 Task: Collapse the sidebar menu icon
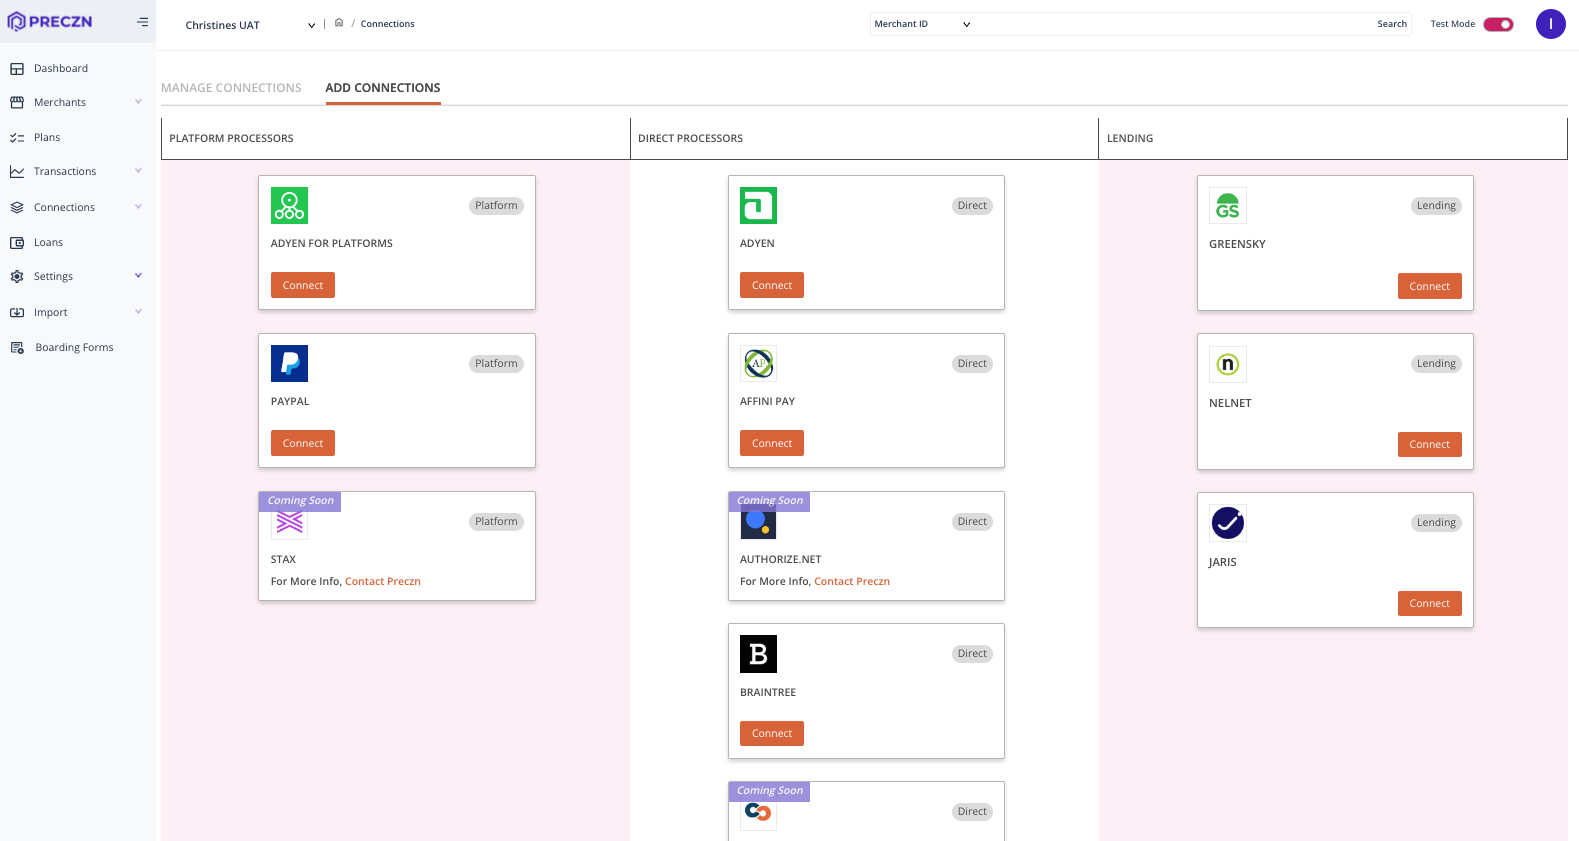click(143, 22)
